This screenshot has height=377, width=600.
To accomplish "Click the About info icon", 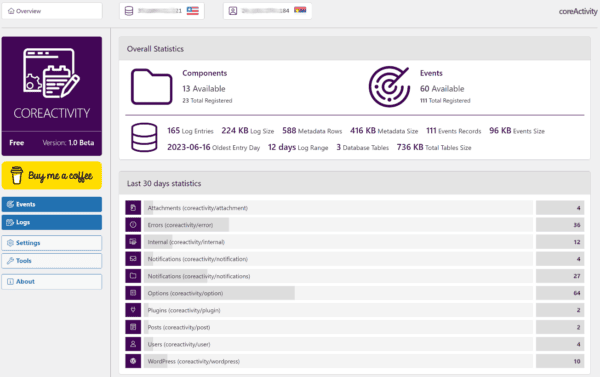I will click(10, 282).
